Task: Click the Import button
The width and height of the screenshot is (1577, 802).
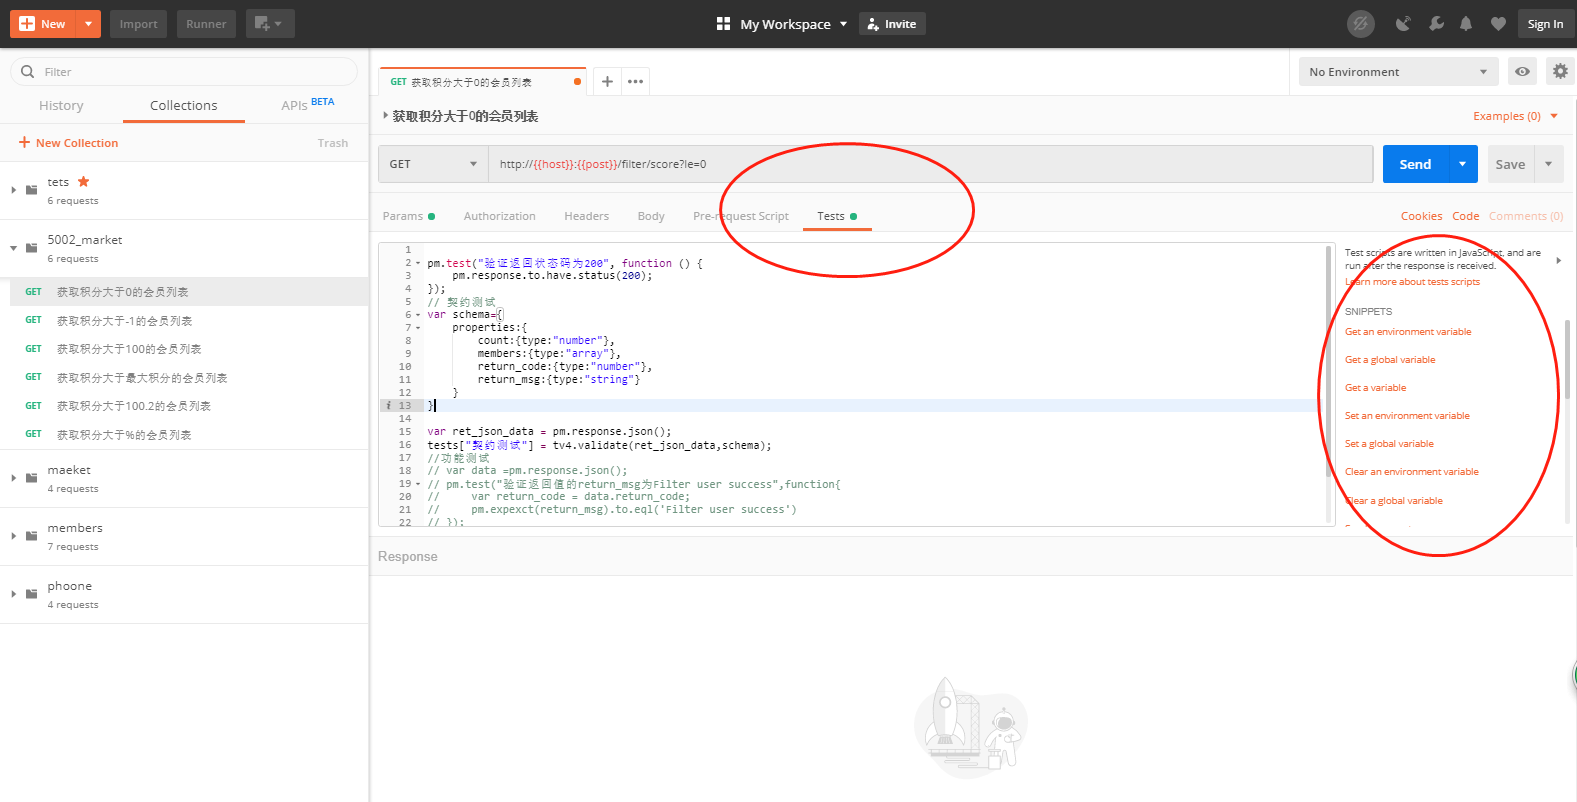Action: tap(138, 24)
